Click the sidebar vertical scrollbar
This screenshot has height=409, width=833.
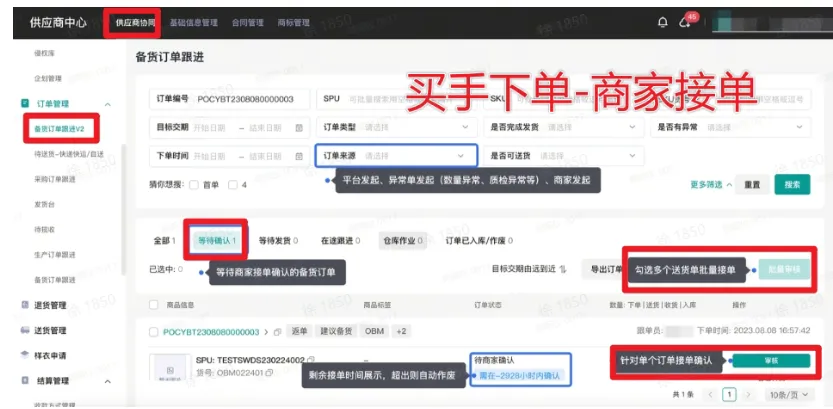point(124,210)
